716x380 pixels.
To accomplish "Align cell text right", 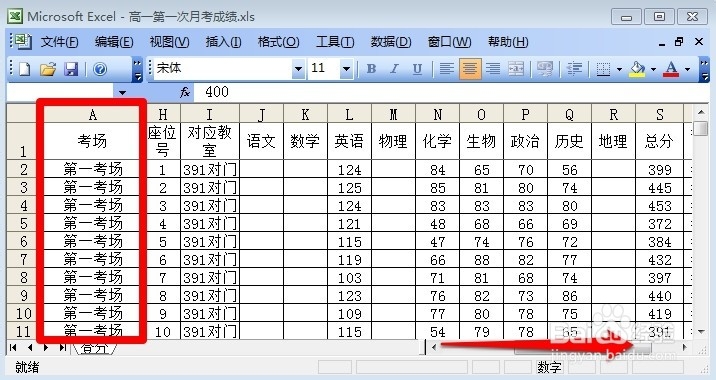I will click(493, 69).
